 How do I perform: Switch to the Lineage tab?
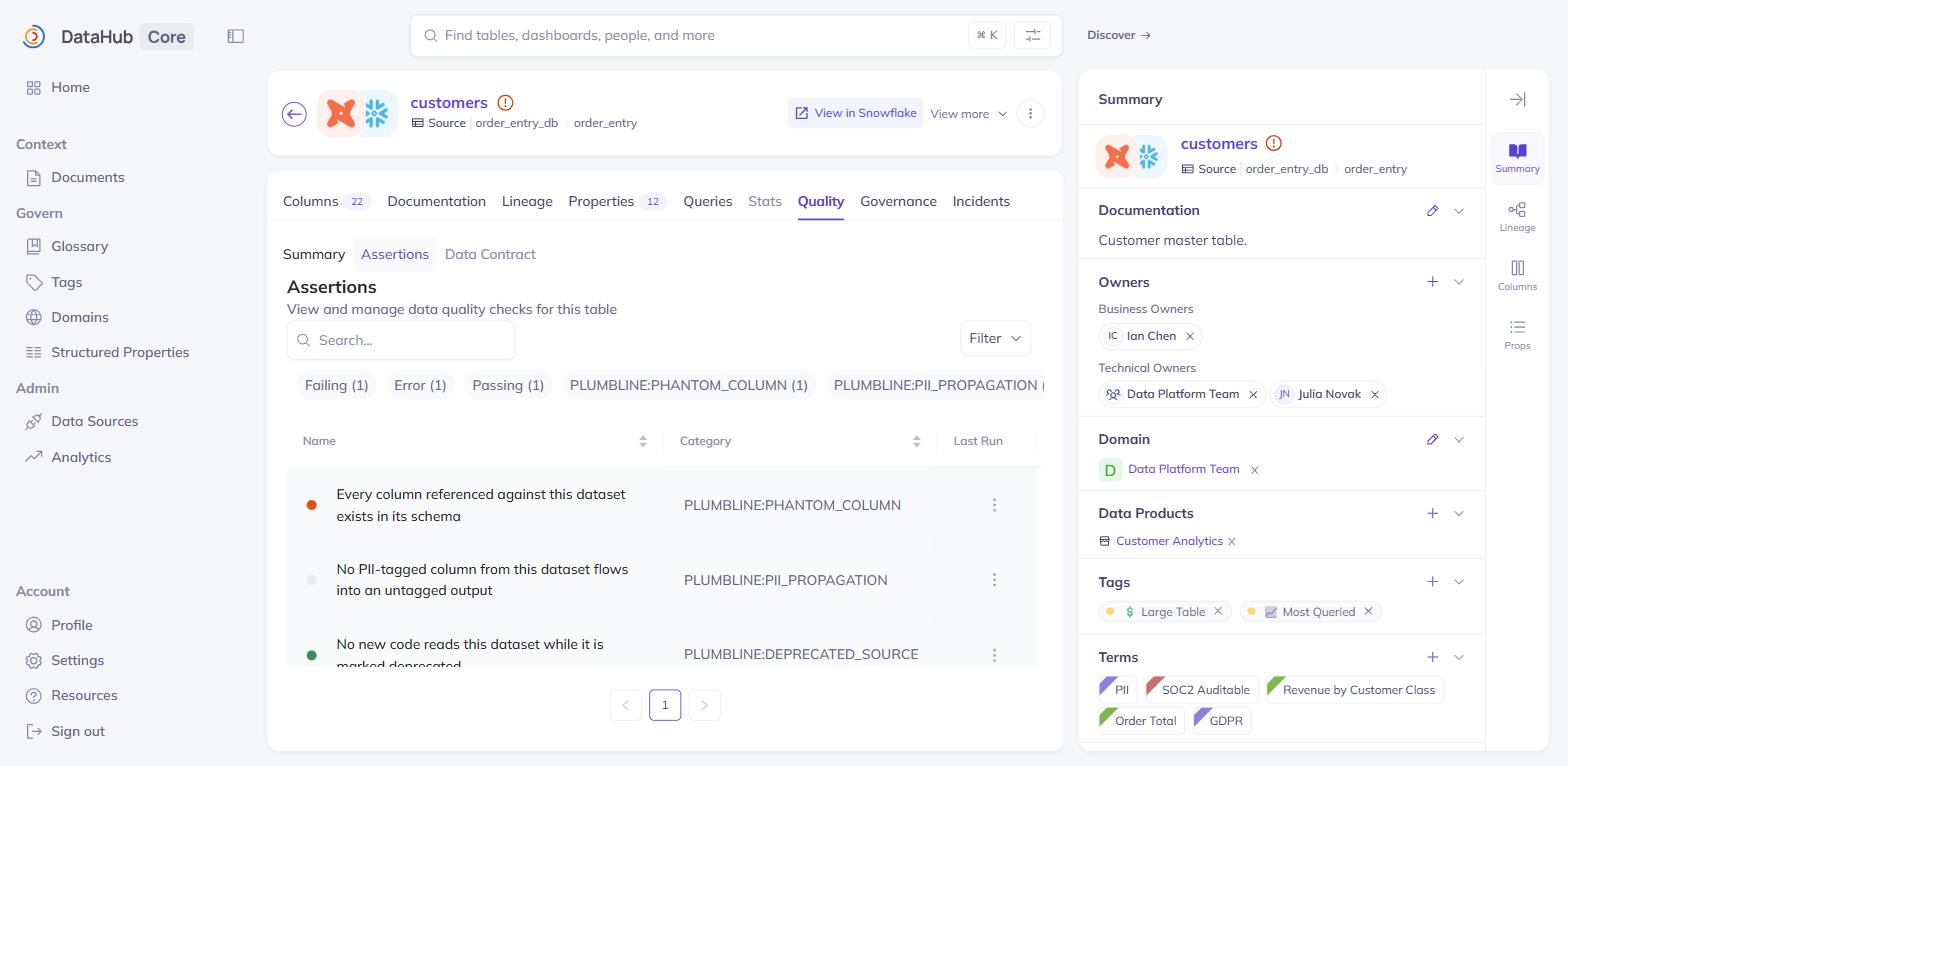(527, 202)
